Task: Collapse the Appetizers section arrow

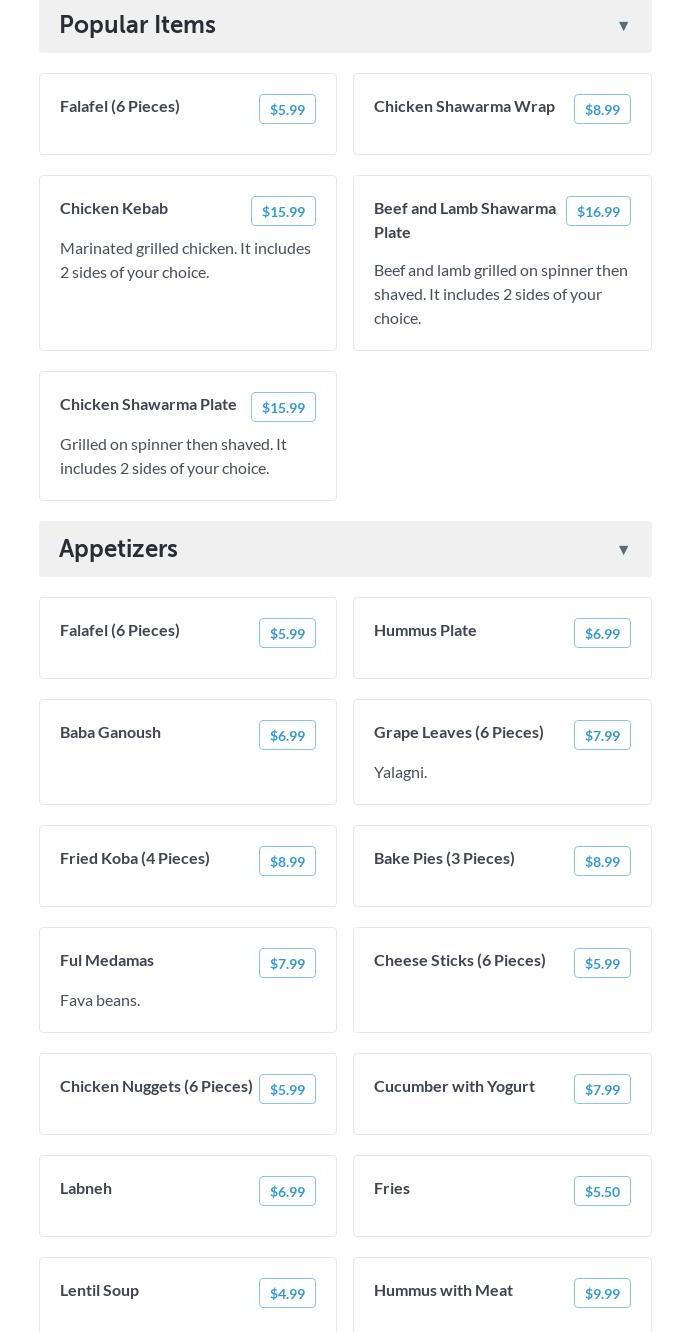Action: pyautogui.click(x=623, y=550)
